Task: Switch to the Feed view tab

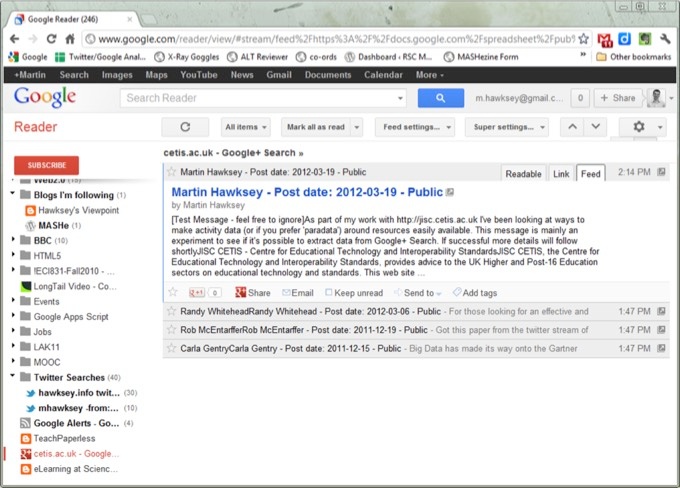Action: (591, 174)
